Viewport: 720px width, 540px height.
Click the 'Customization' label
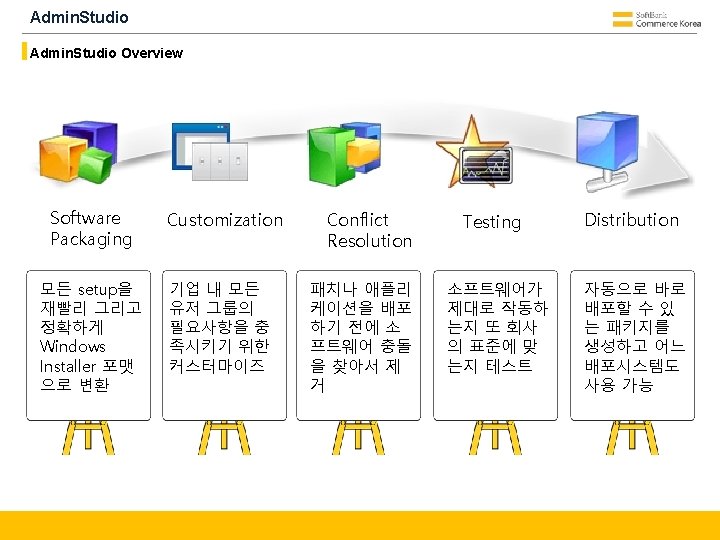pyautogui.click(x=225, y=220)
